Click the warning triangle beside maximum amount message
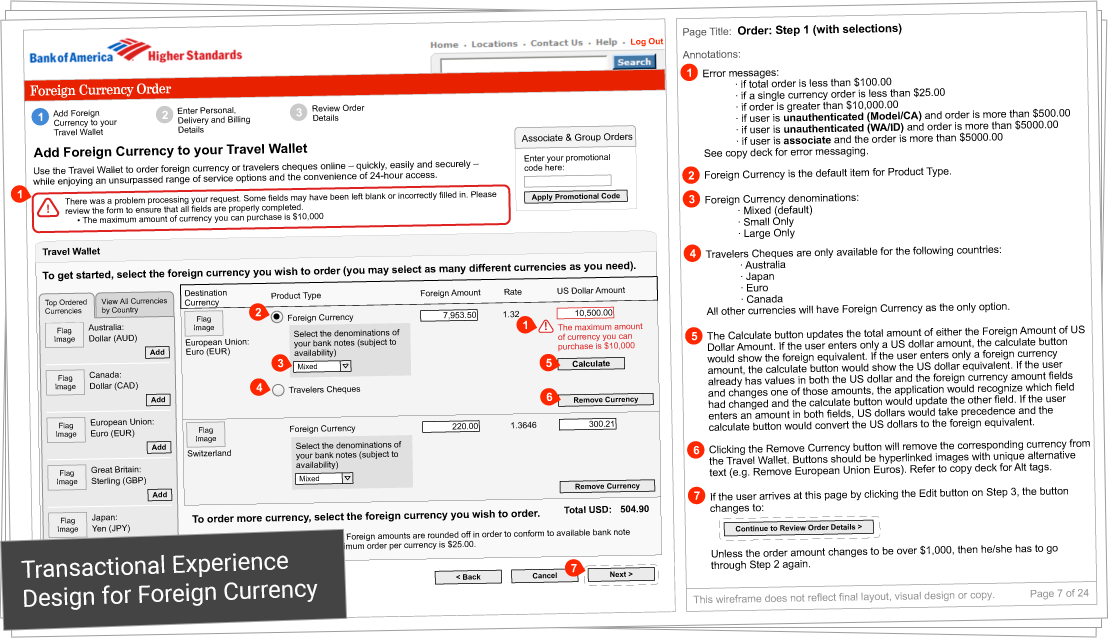This screenshot has width=1111, height=640. [546, 327]
